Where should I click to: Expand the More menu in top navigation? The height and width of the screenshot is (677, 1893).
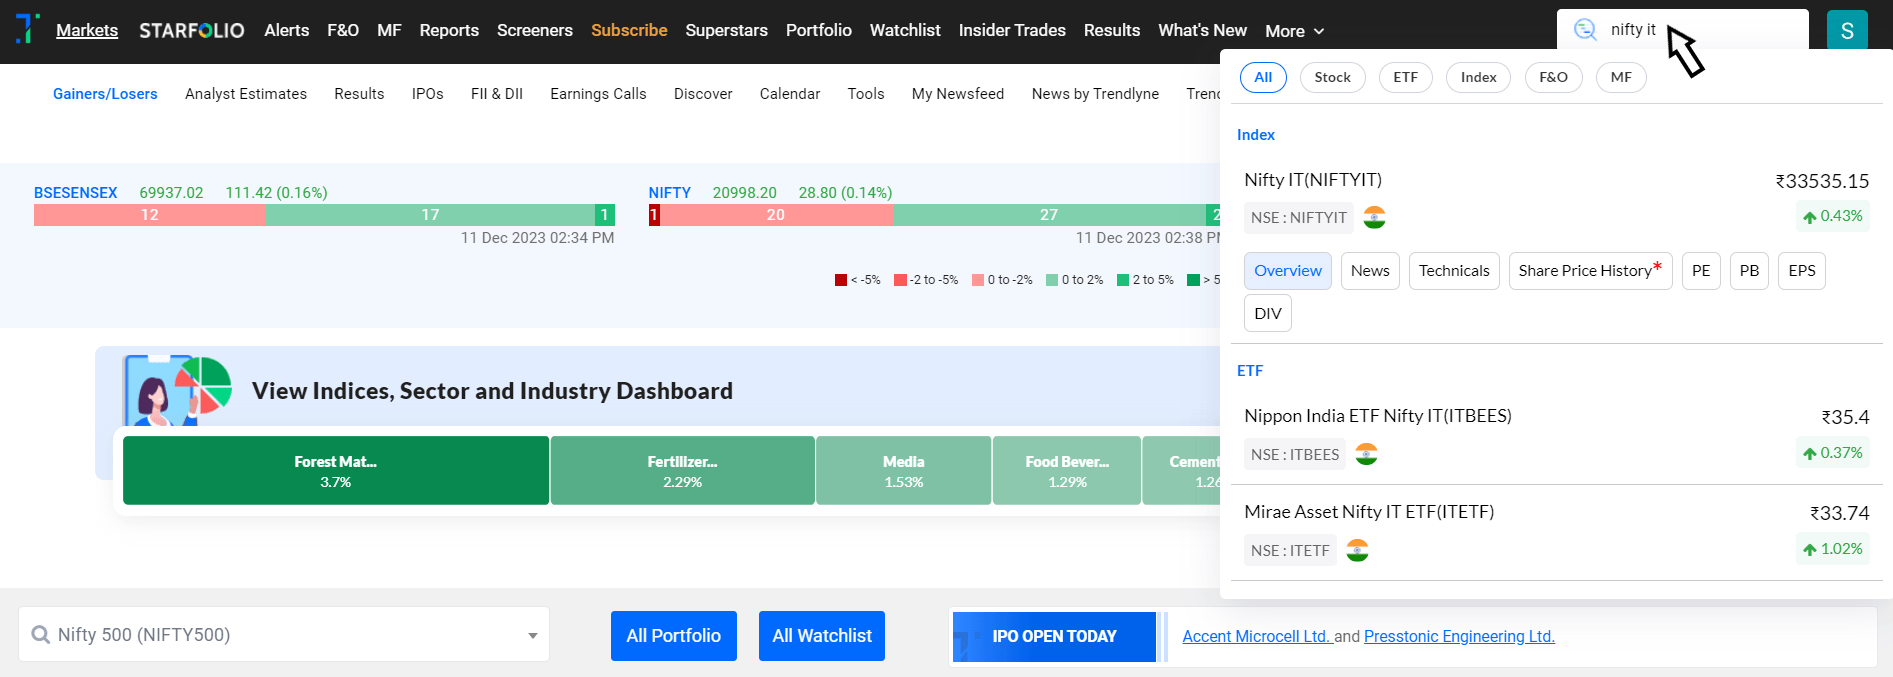1295,31
